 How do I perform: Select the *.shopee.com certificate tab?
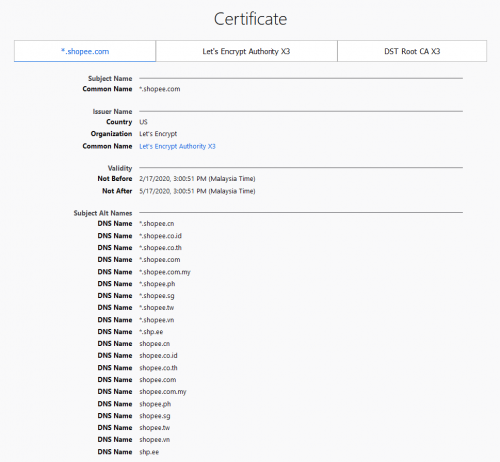(85, 51)
